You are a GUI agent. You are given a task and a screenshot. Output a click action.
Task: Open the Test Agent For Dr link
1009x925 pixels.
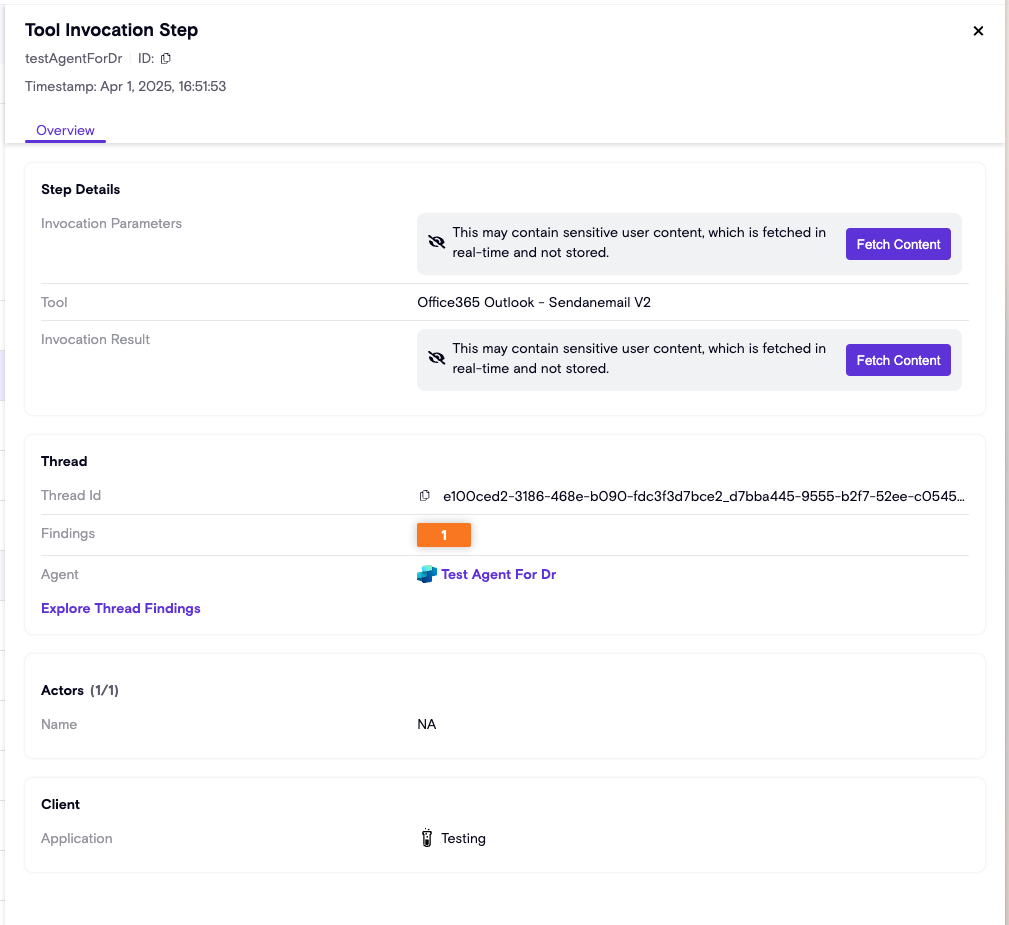(498, 574)
